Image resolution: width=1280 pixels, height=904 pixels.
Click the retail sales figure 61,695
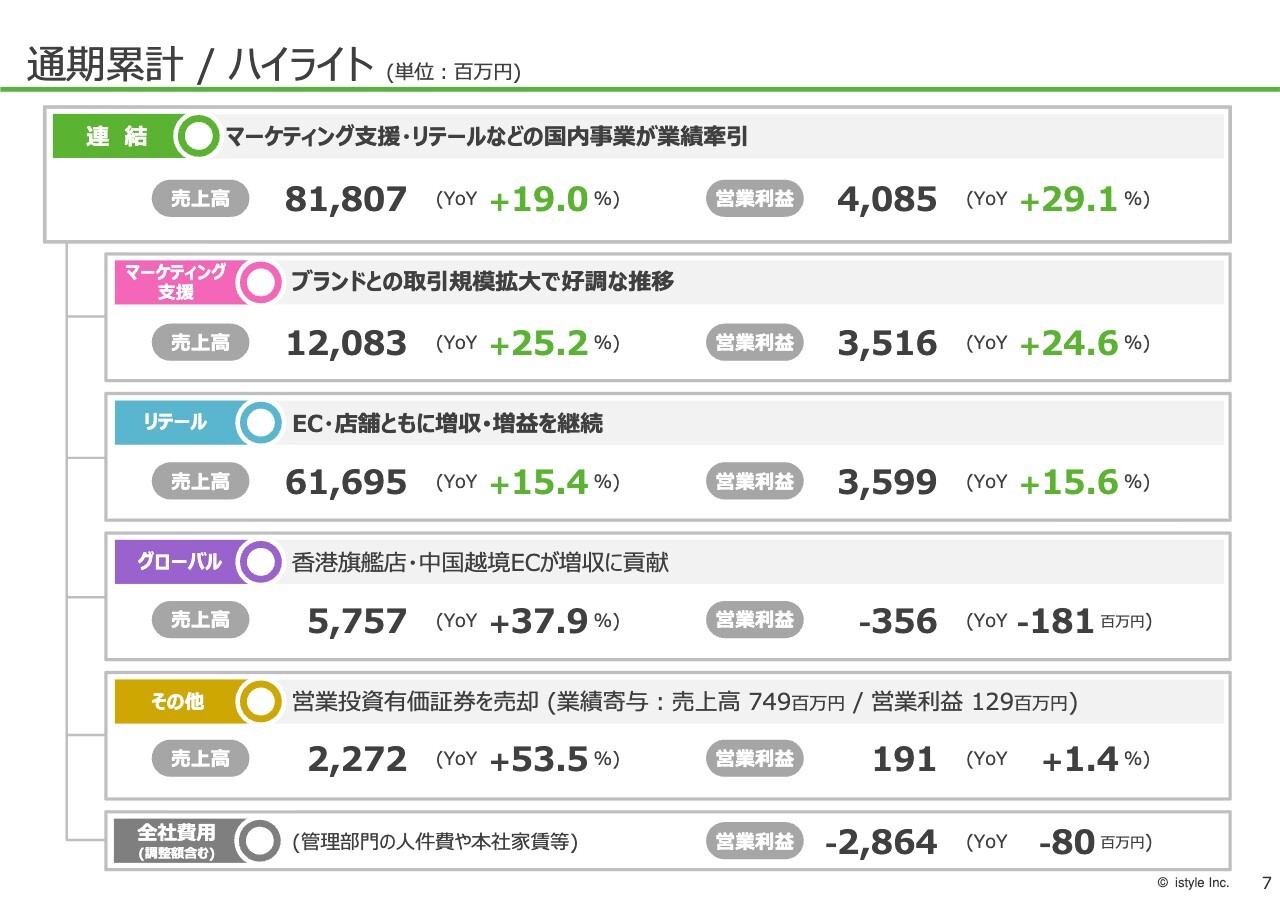click(346, 483)
